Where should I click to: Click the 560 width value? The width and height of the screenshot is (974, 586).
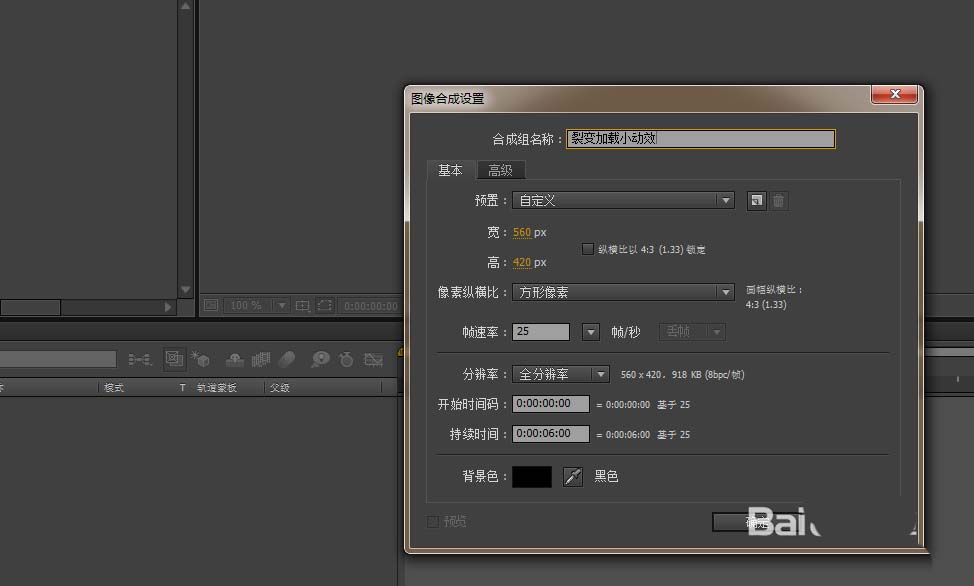[x=522, y=232]
